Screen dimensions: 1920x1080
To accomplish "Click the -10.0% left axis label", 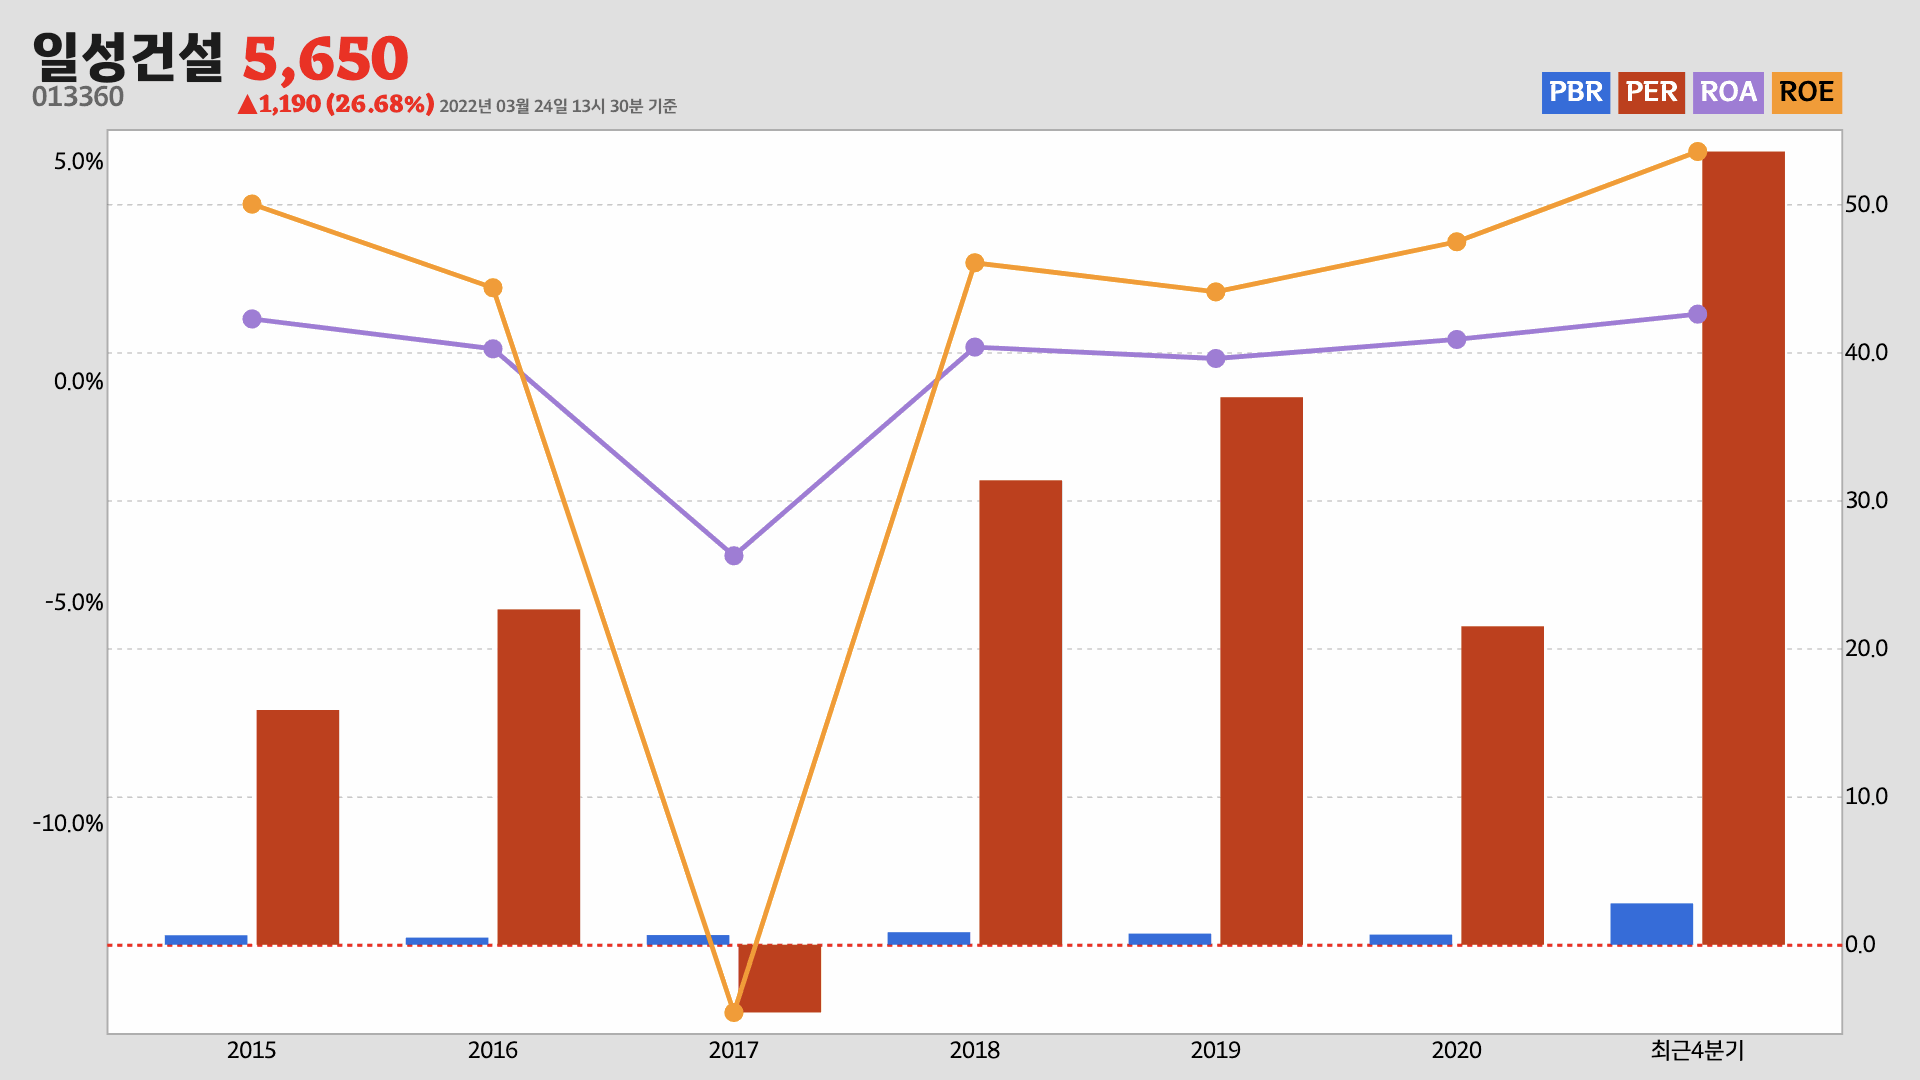I will click(68, 824).
